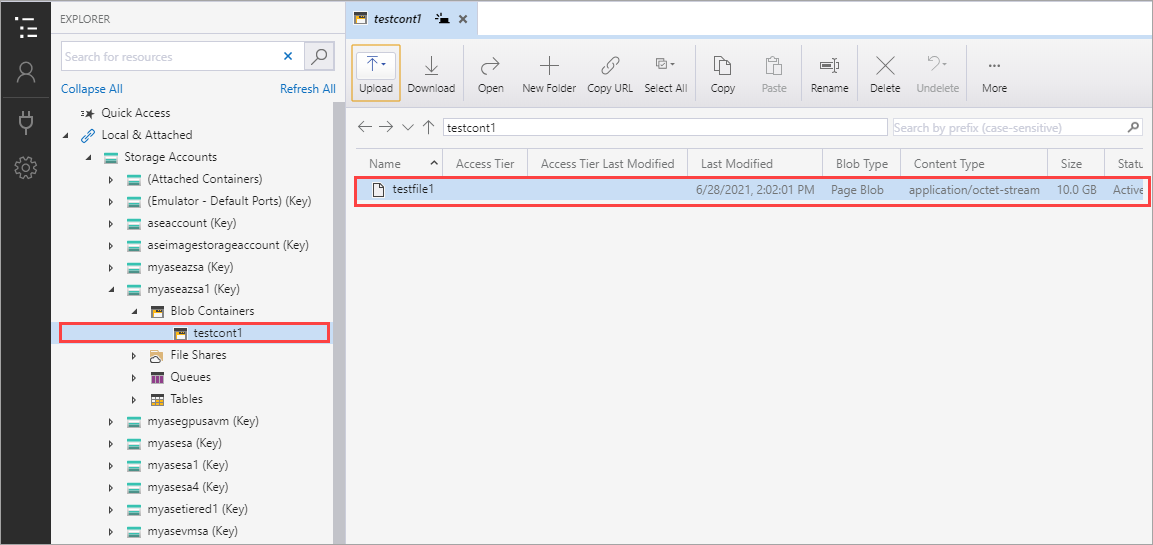The image size is (1153, 545).
Task: Click the Refresh All link
Action: pos(307,88)
